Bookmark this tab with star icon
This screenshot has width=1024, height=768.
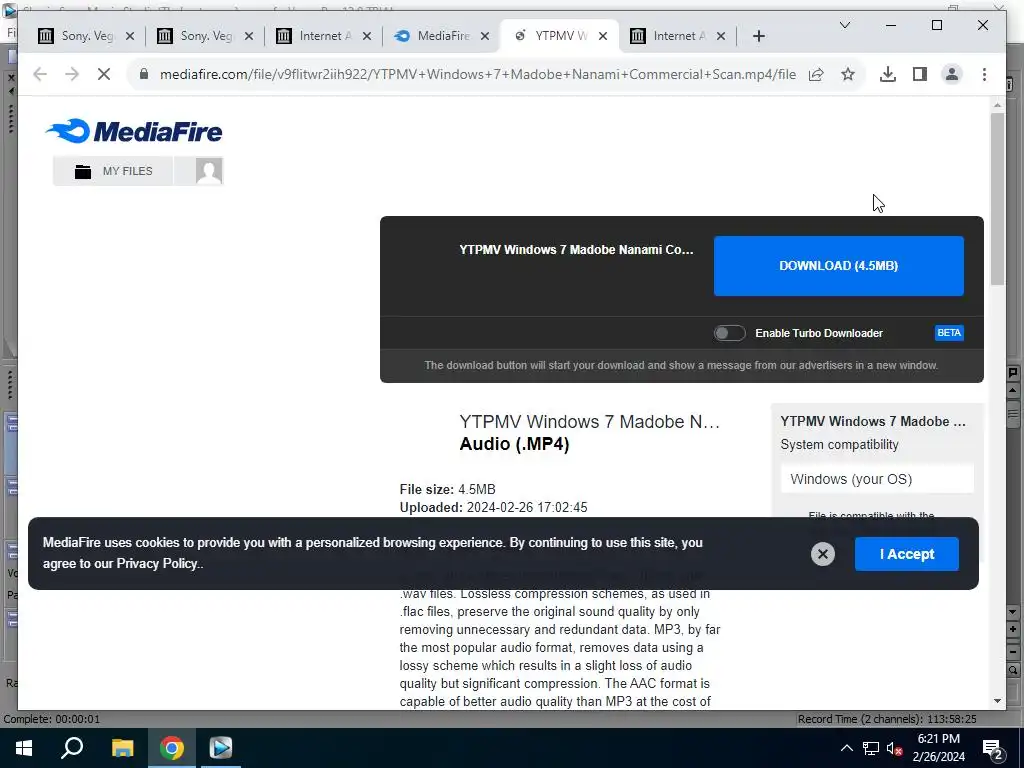click(848, 74)
